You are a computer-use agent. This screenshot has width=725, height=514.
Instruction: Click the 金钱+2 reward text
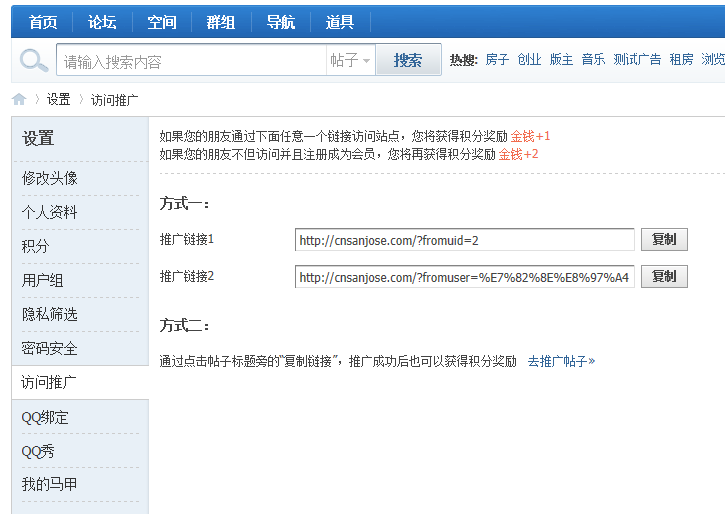coord(518,154)
